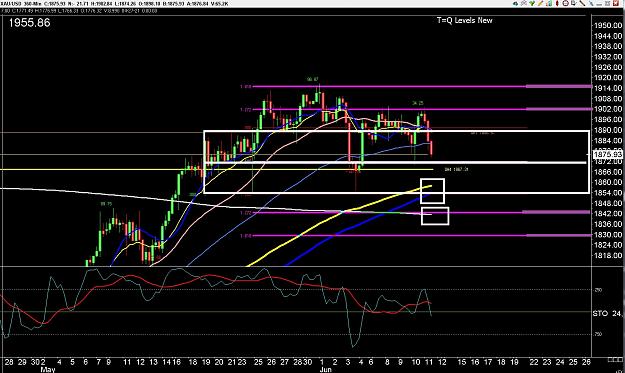Click the 1818.00 price axis label
Viewport: 625px width, 373px height.
click(x=608, y=255)
